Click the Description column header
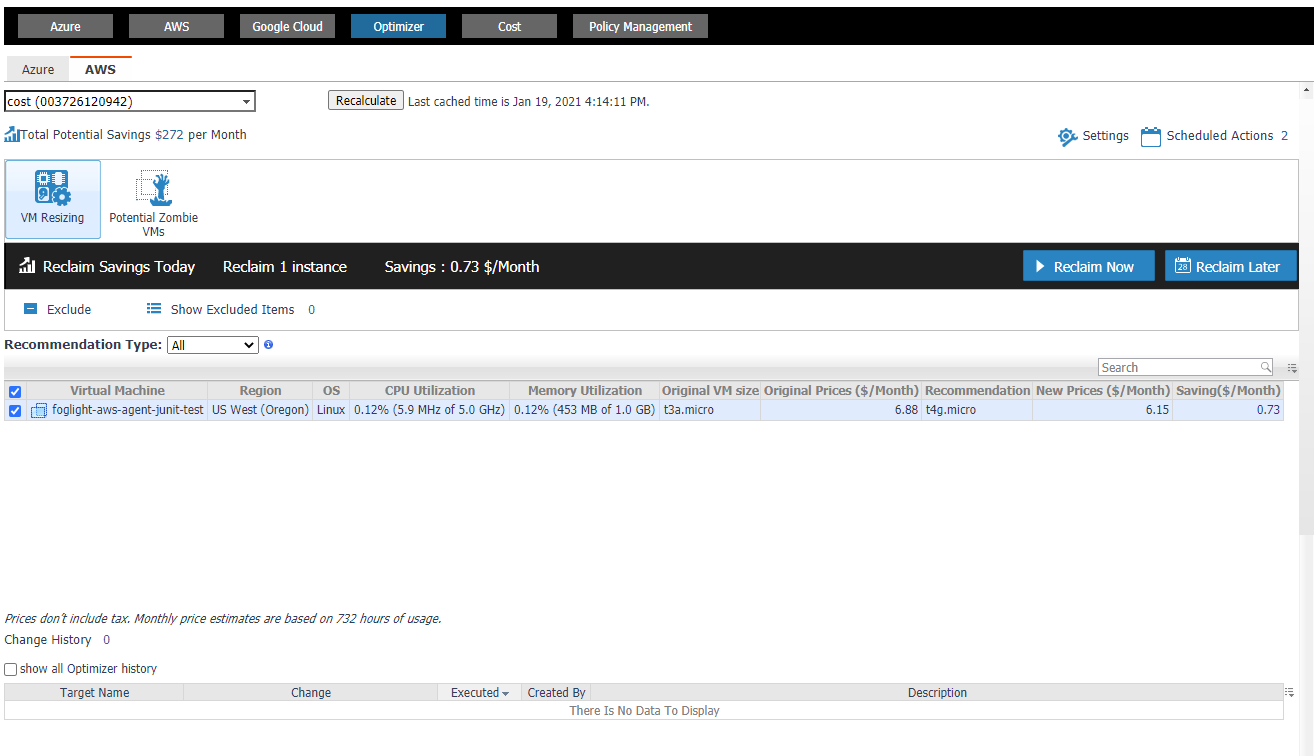This screenshot has width=1316, height=756. 937,692
